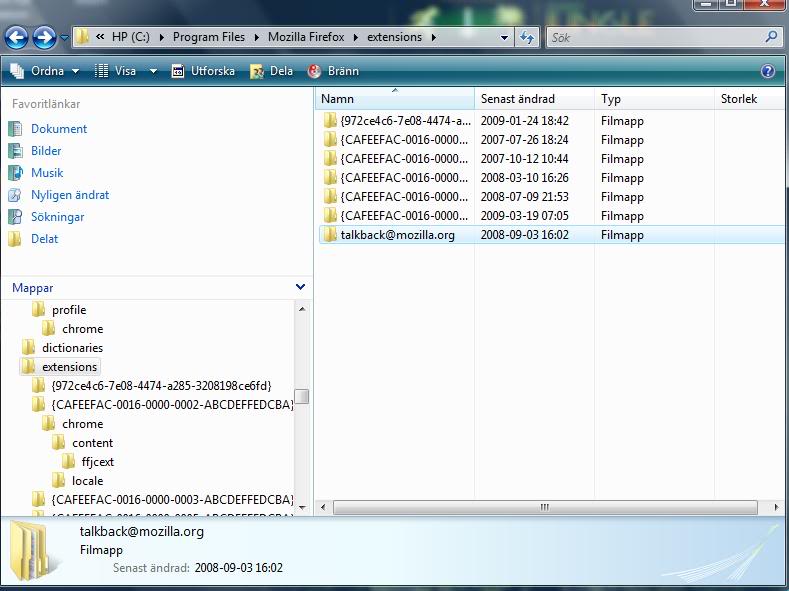Click file list horizontal scrollbar right arrow

[776, 508]
